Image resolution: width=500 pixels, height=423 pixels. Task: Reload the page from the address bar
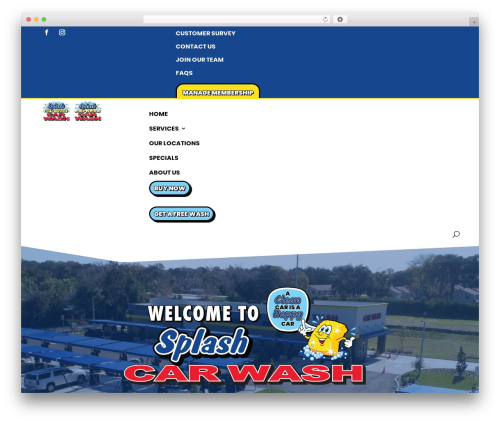[x=325, y=19]
